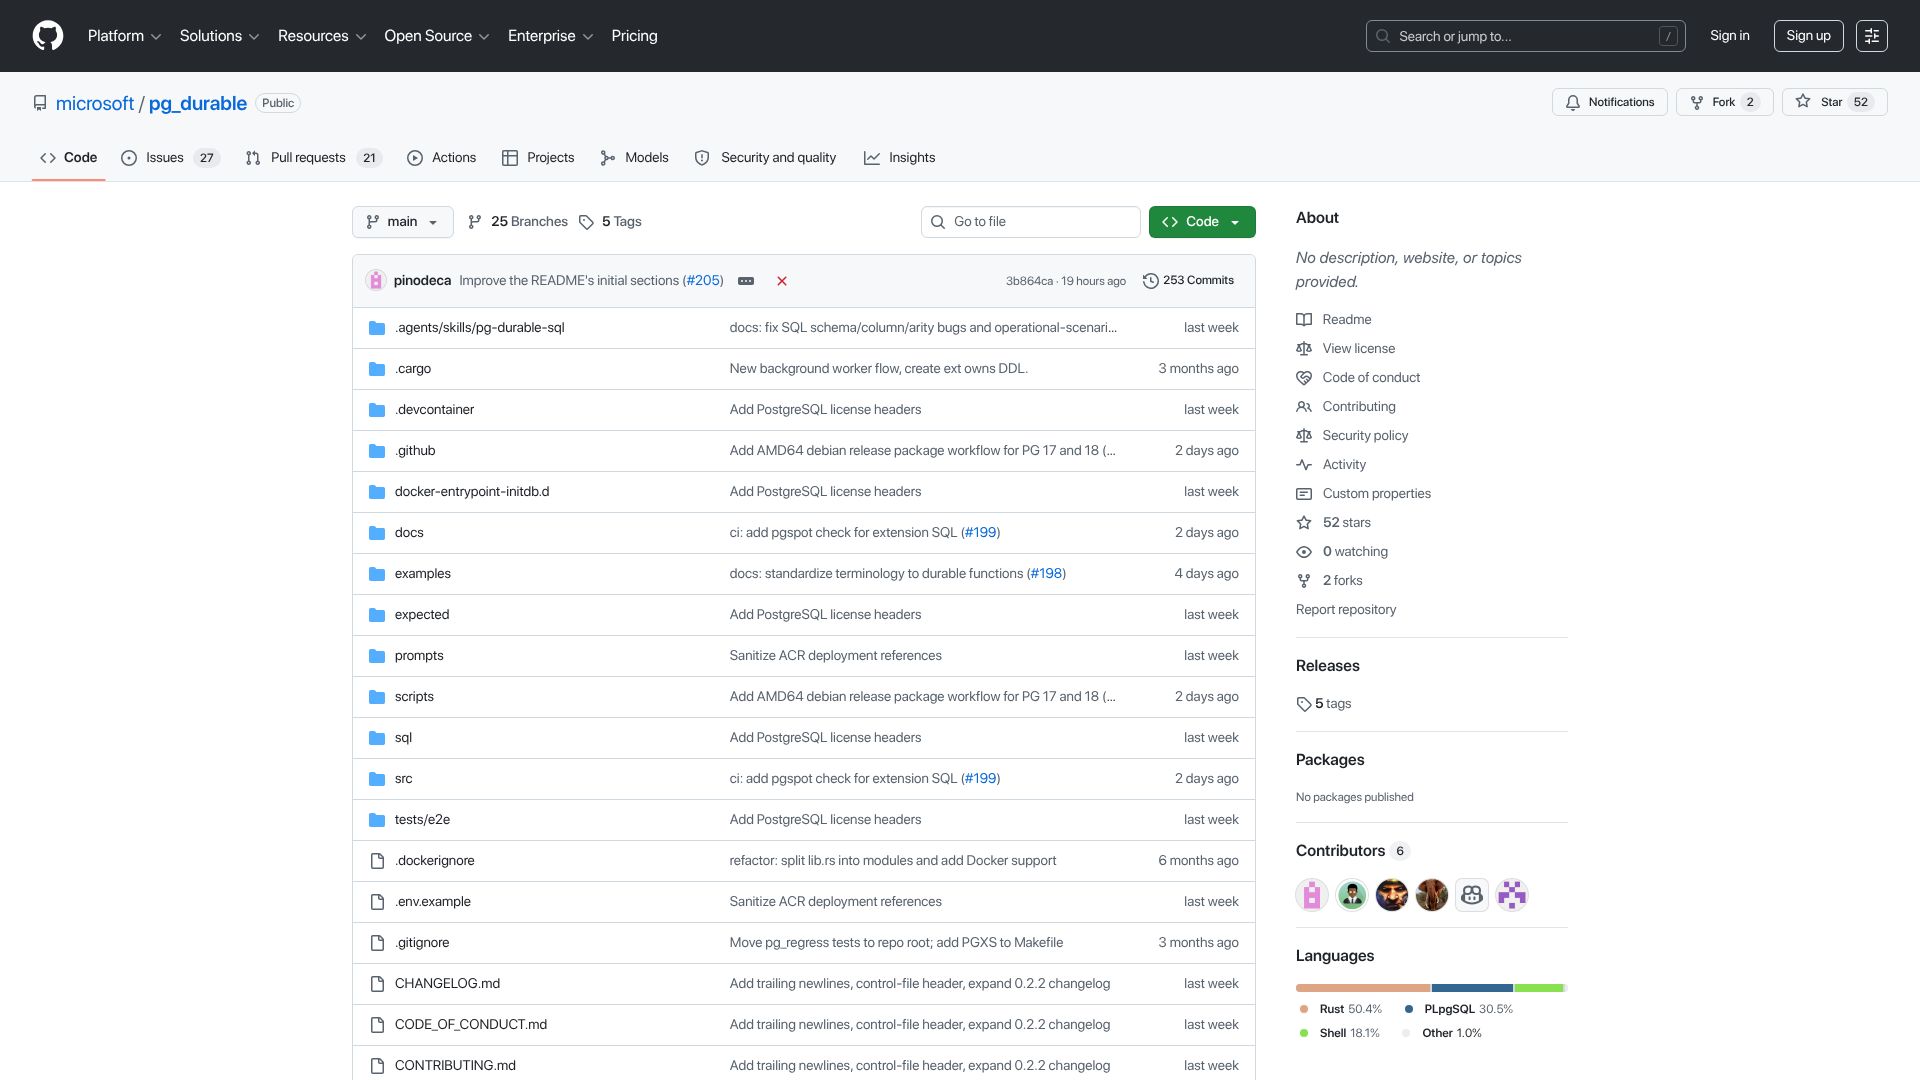The width and height of the screenshot is (1920, 1080).
Task: Click the Rust segment of language bar
Action: (x=1363, y=988)
